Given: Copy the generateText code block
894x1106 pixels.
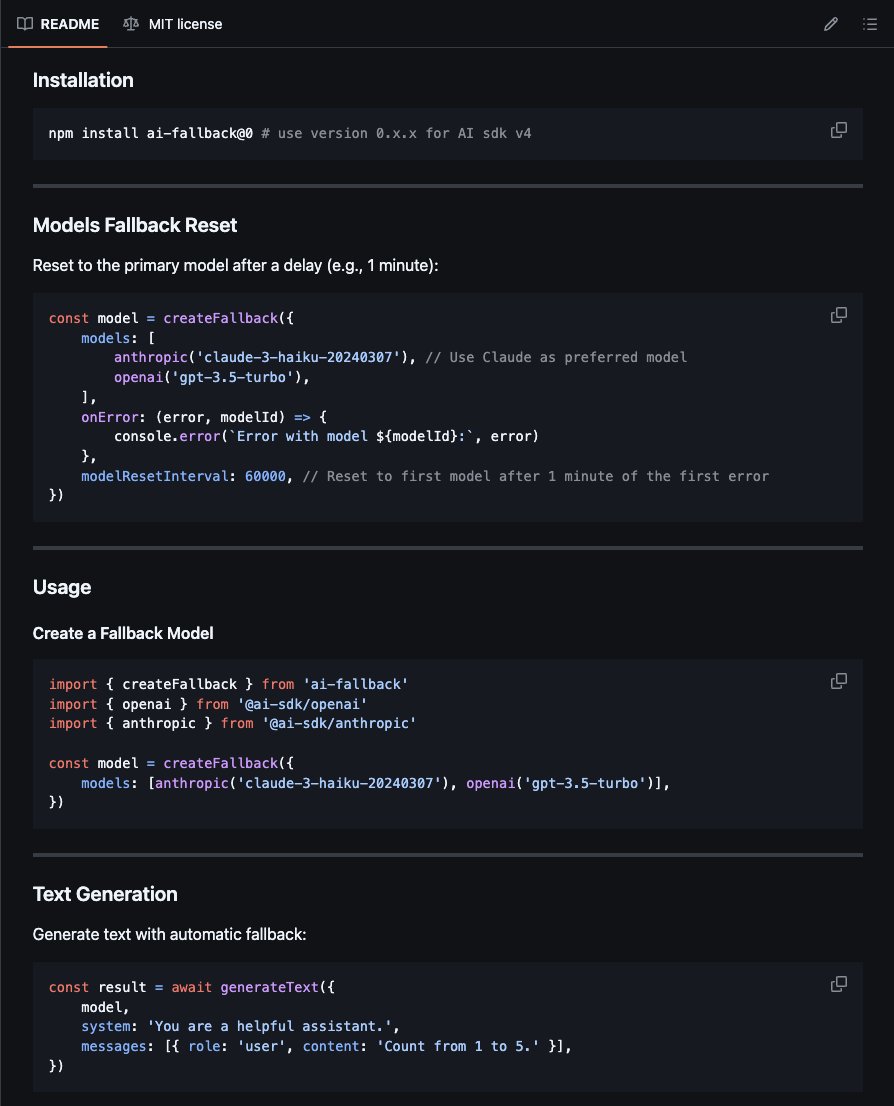Looking at the screenshot, I should [x=838, y=985].
